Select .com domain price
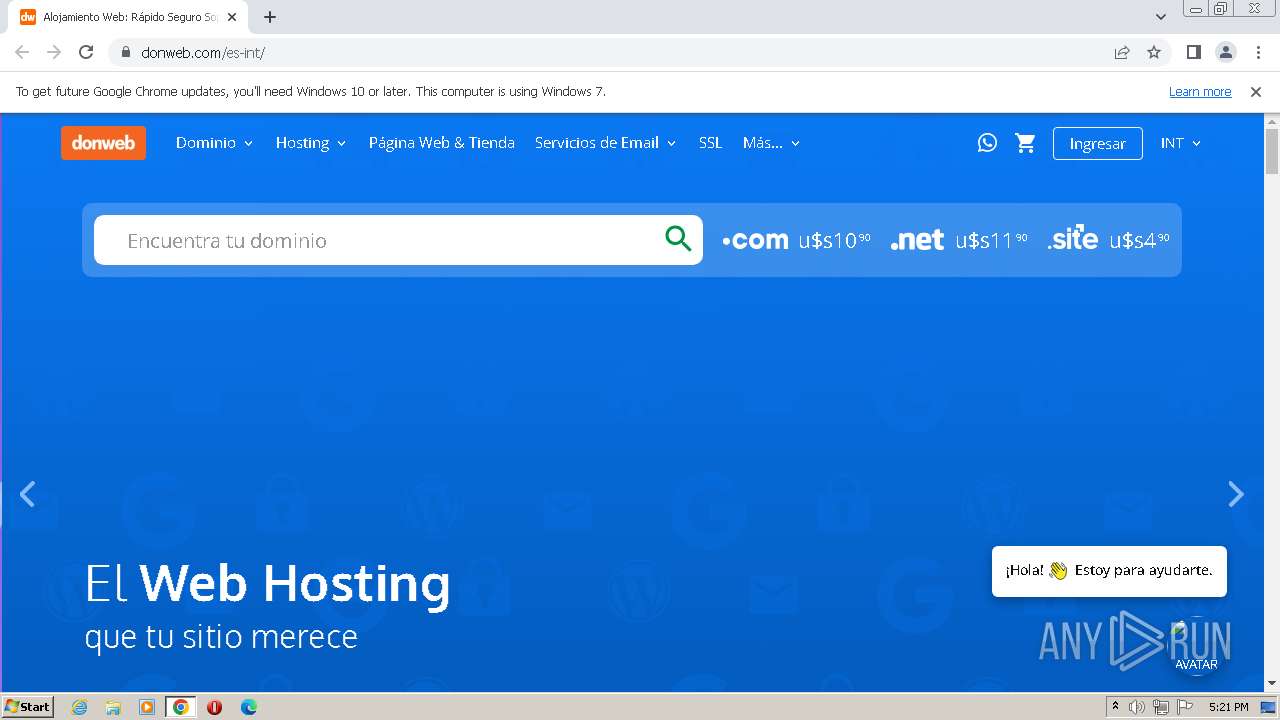 point(797,240)
